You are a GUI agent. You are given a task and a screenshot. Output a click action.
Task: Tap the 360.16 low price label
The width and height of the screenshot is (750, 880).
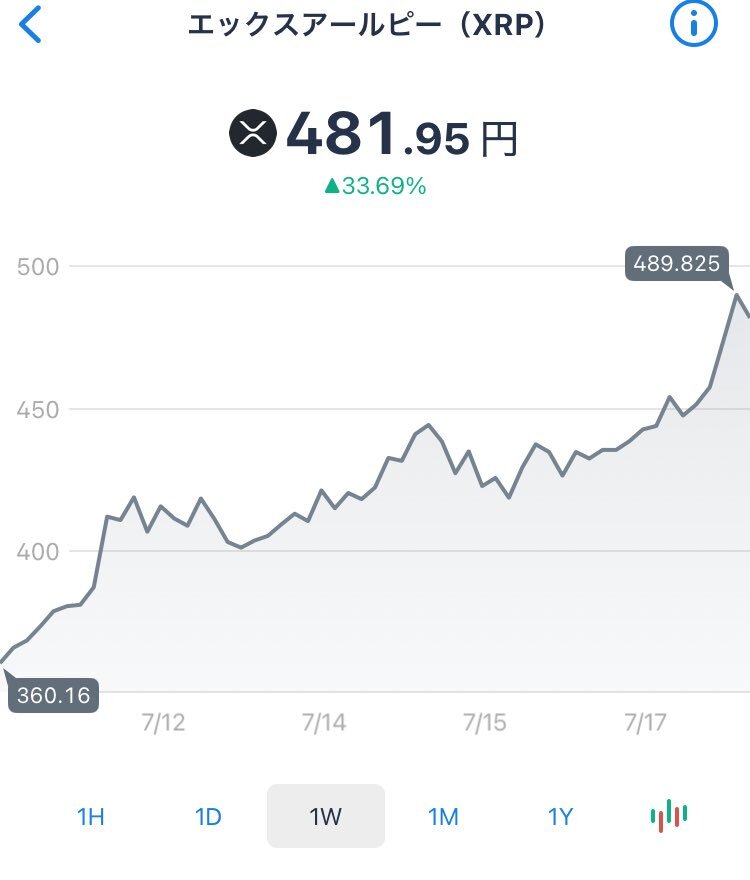click(53, 695)
